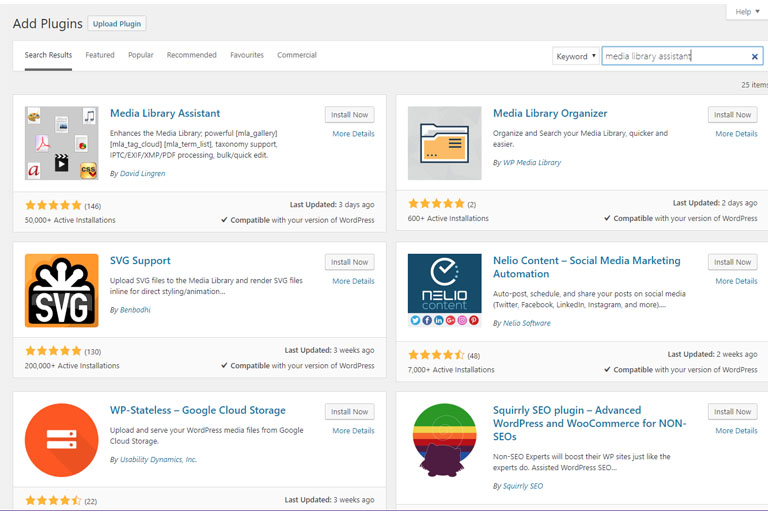
Task: Select the '50,000+ Active Installations' text
Action: point(70,220)
